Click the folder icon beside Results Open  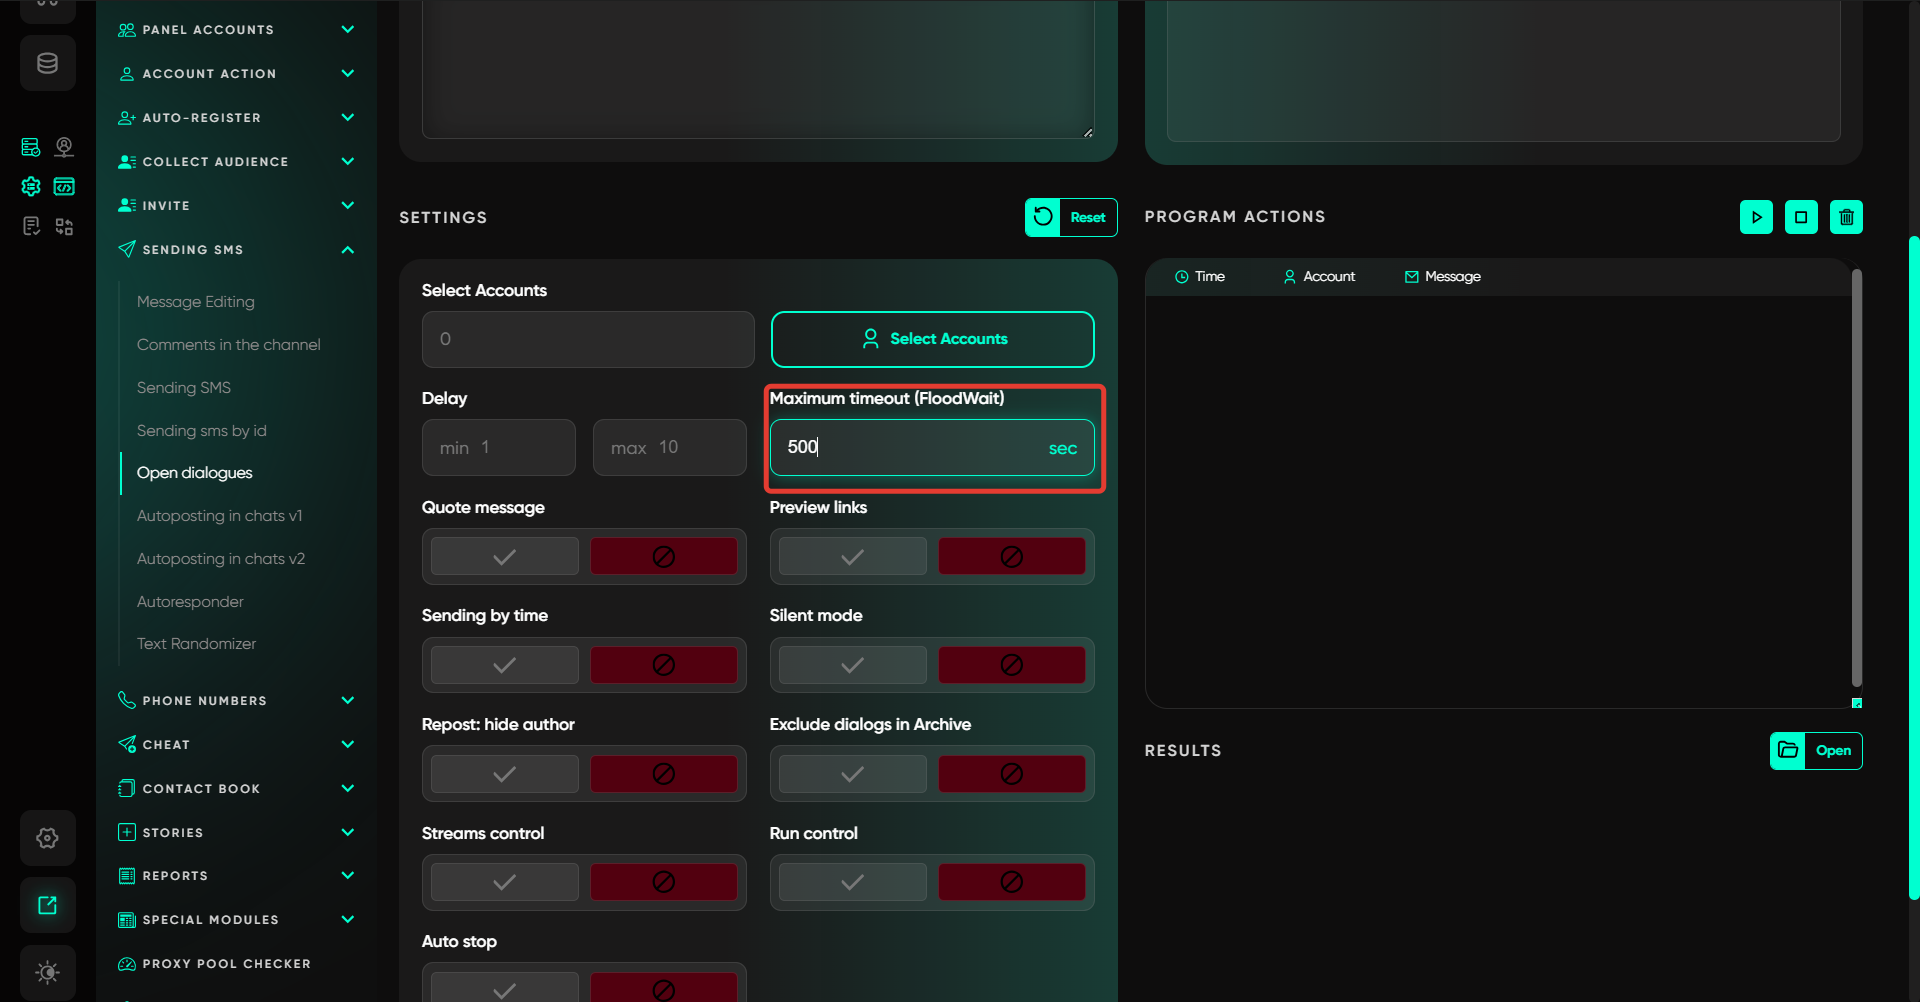click(1788, 751)
